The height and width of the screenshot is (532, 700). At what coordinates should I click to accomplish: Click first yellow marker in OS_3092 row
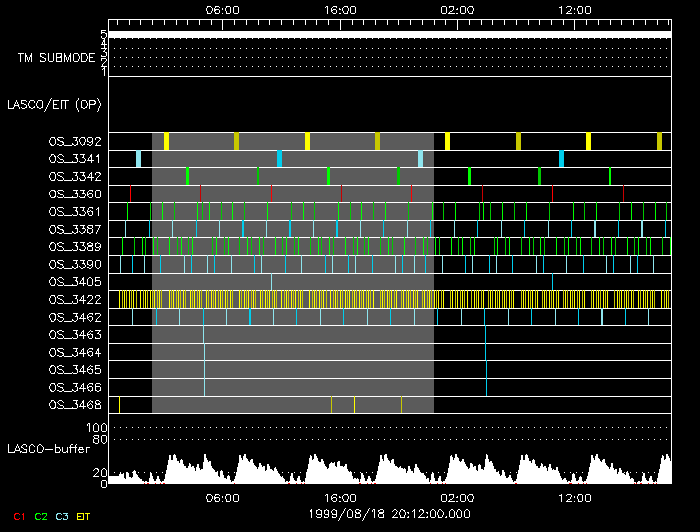tap(167, 141)
